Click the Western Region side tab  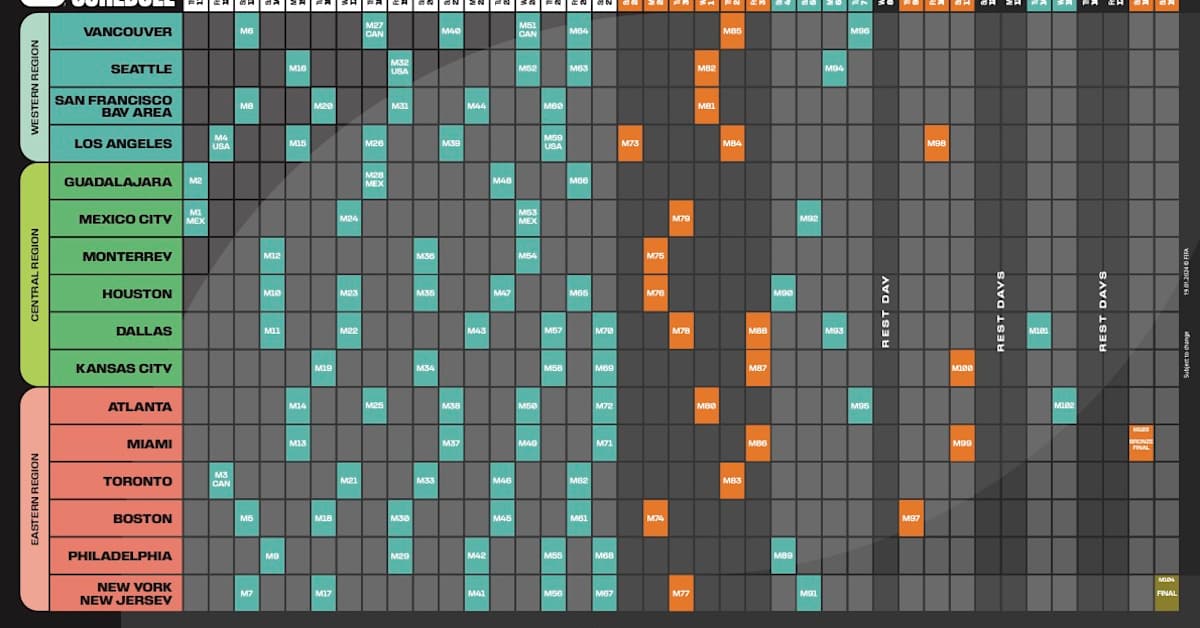(34, 88)
